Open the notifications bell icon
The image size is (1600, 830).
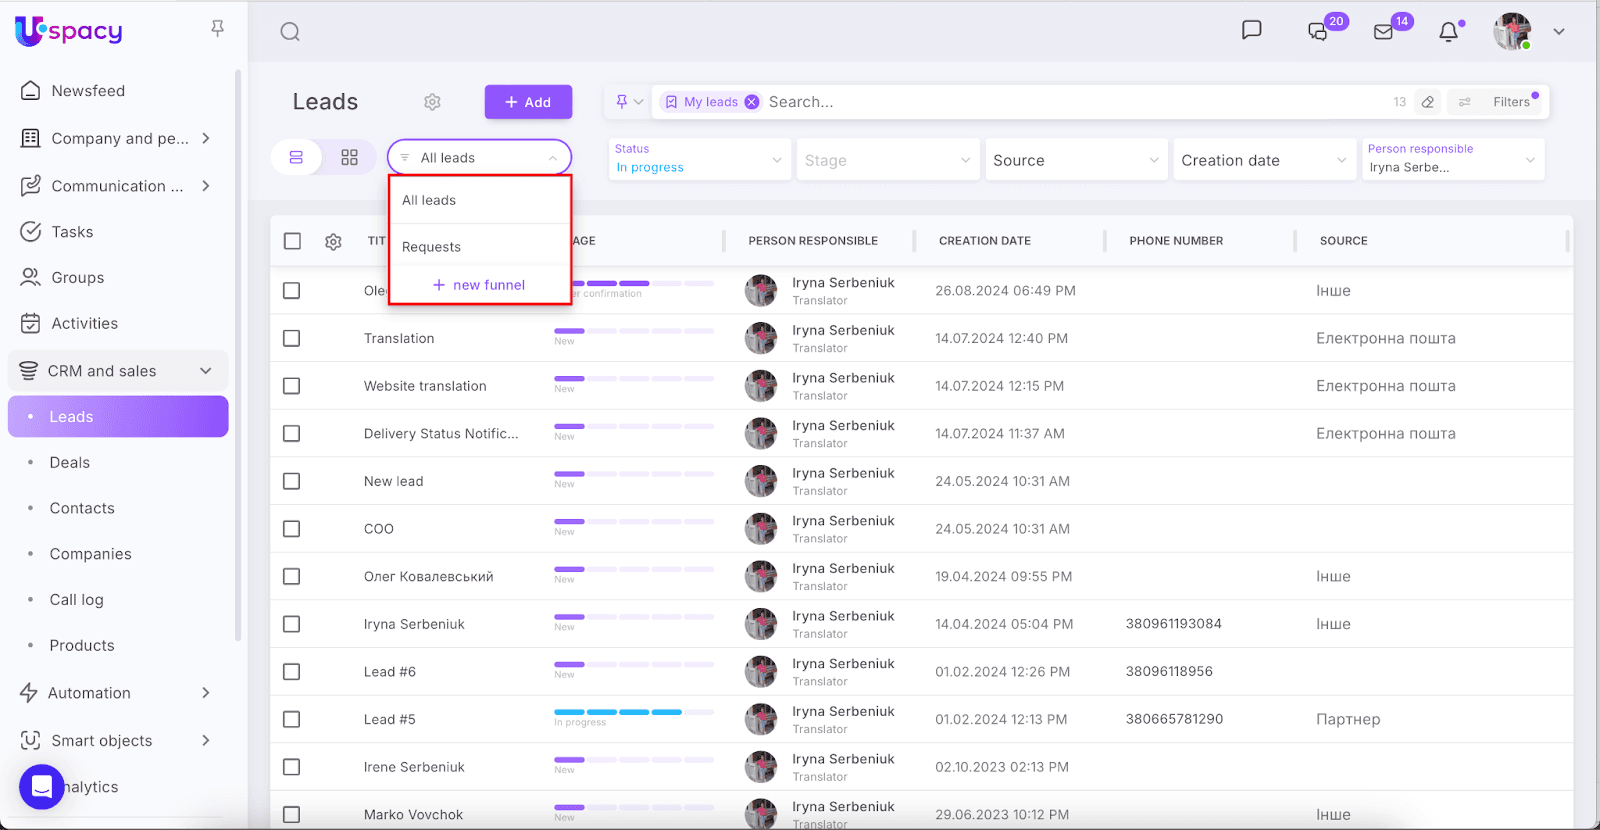click(1448, 32)
